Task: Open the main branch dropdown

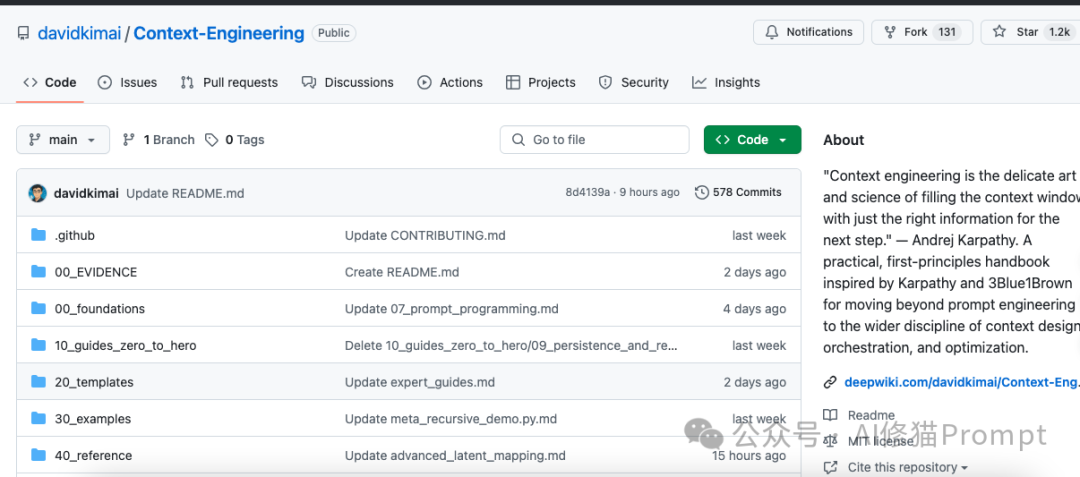Action: click(63, 140)
